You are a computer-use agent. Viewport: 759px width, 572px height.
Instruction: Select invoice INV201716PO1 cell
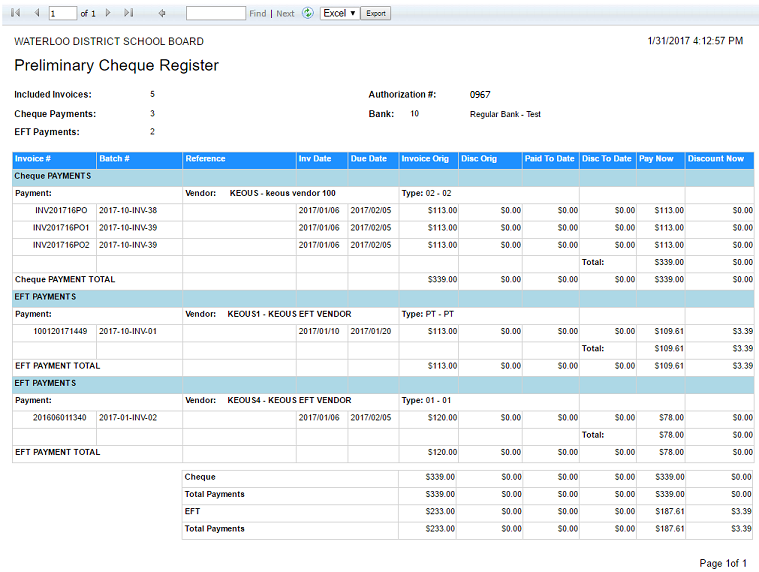click(x=61, y=228)
